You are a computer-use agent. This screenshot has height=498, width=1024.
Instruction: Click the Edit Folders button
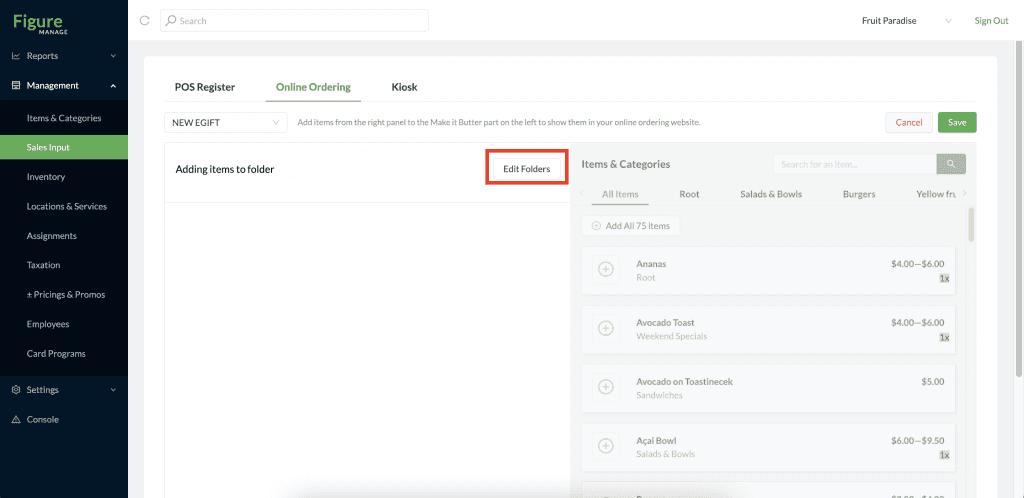pyautogui.click(x=526, y=169)
